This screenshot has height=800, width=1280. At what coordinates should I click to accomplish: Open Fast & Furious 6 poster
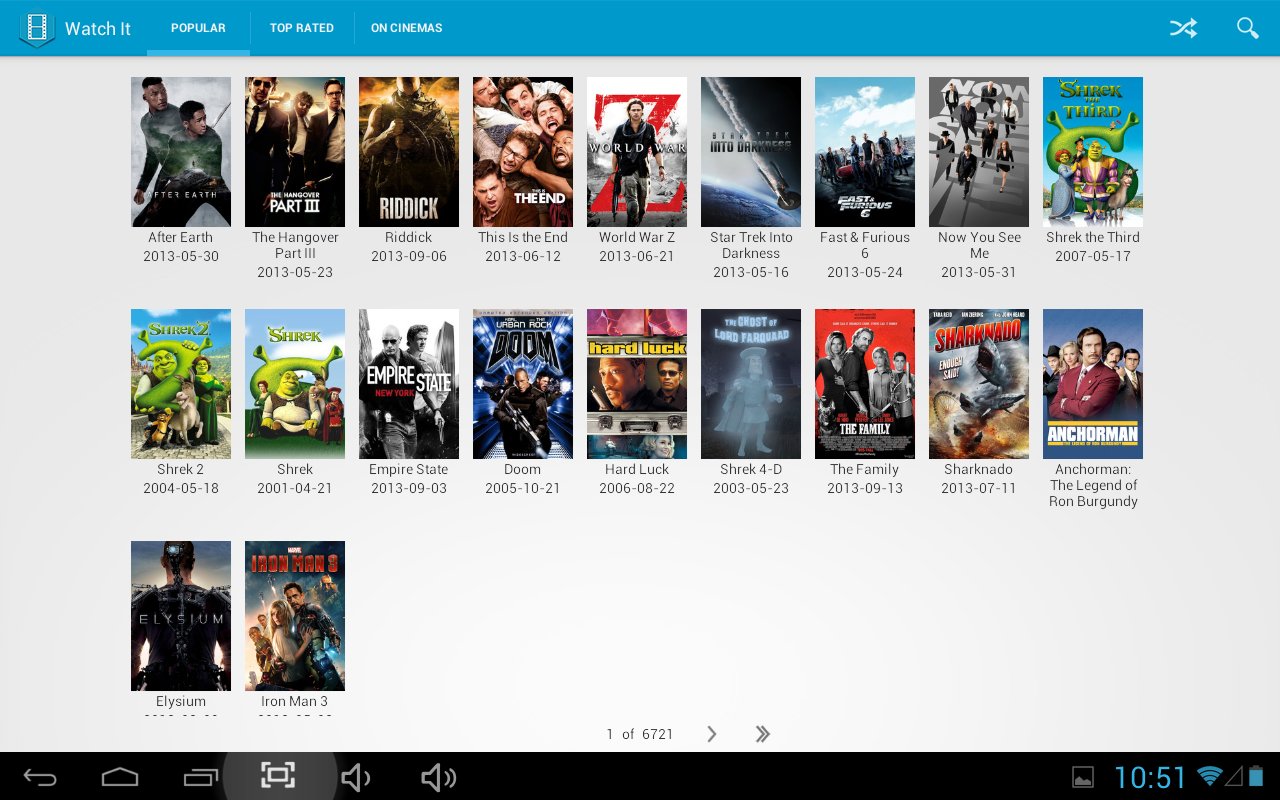click(865, 152)
